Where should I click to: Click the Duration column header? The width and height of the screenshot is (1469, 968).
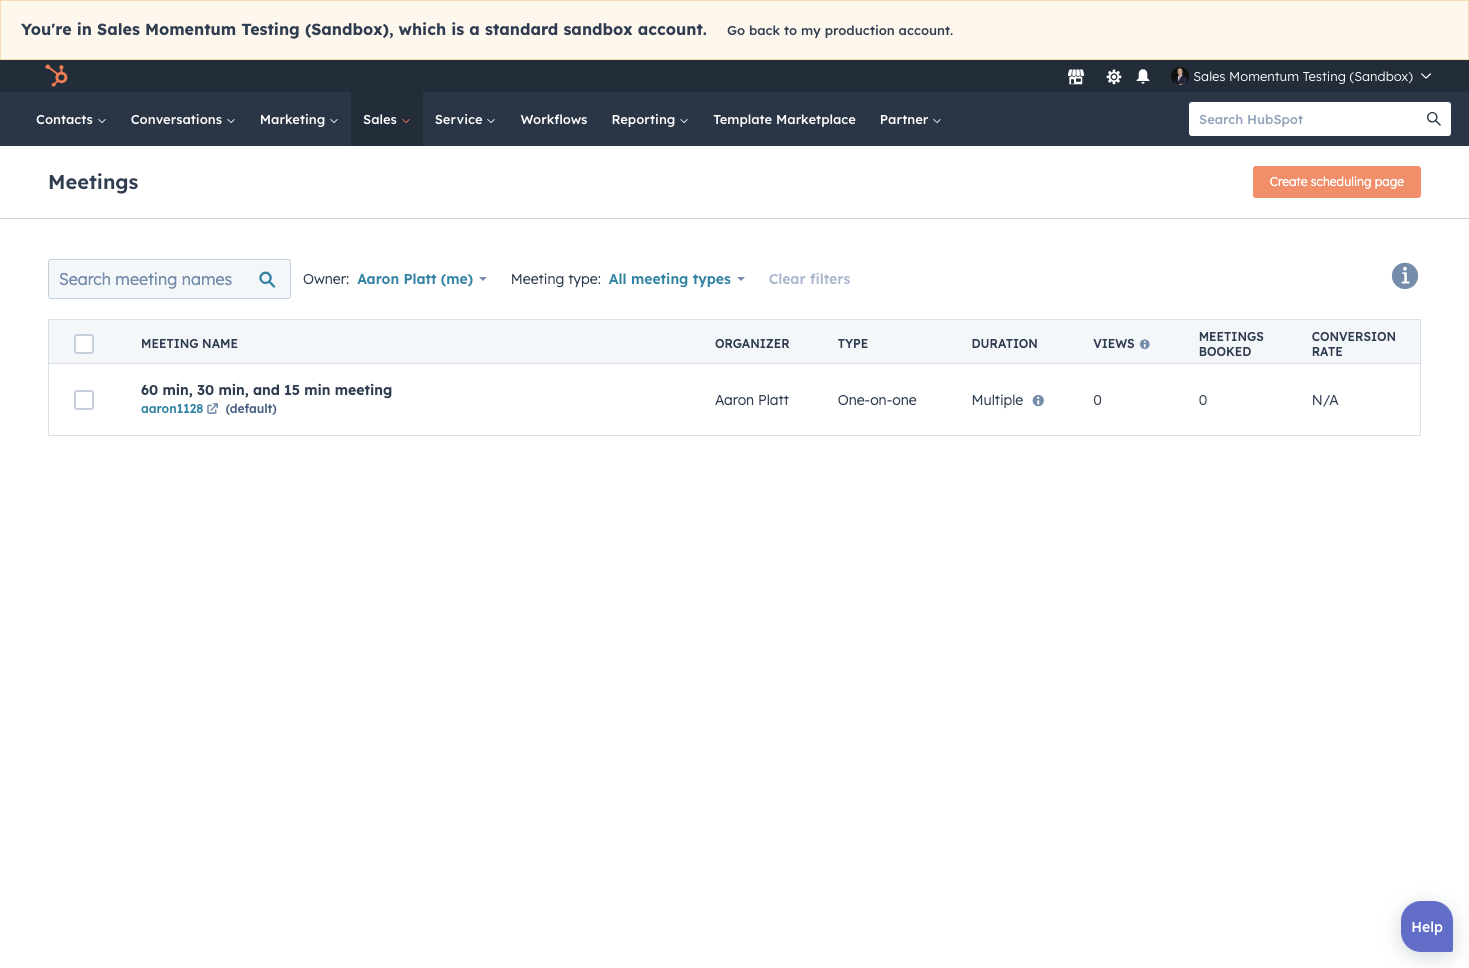[1004, 344]
